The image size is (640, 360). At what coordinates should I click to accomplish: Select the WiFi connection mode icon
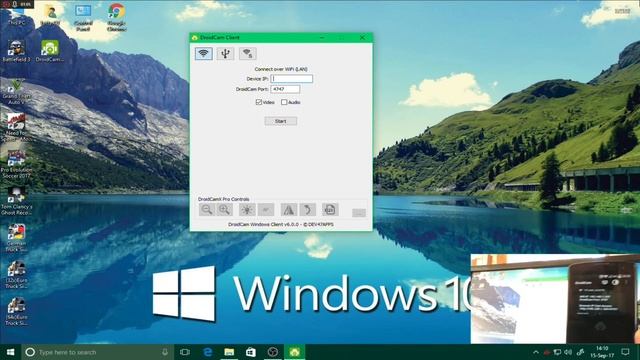[x=204, y=53]
